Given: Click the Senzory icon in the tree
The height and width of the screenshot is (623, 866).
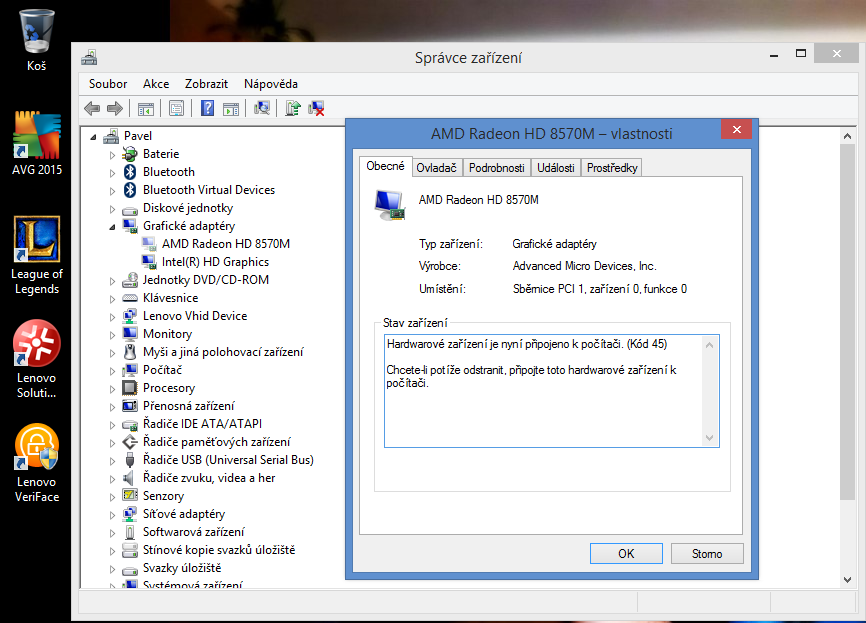Looking at the screenshot, I should coord(130,495).
